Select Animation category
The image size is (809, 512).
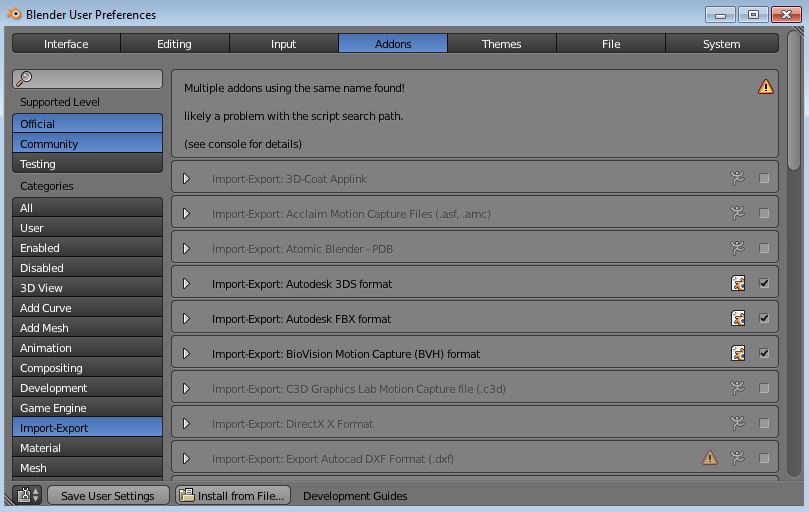[x=87, y=348]
